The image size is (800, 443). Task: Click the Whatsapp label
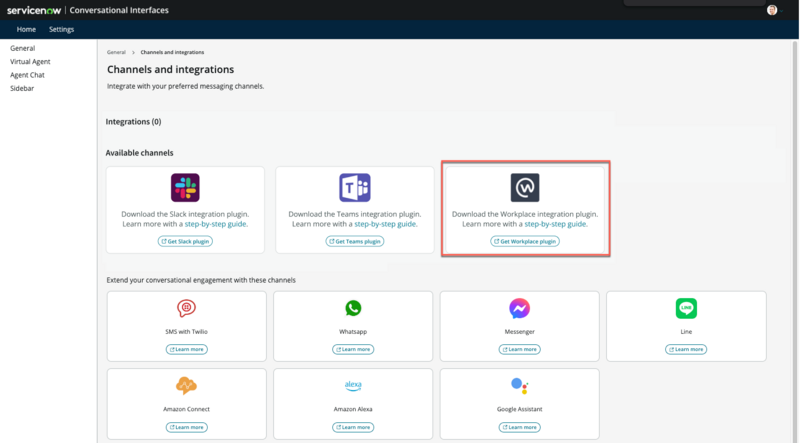pyautogui.click(x=353, y=332)
